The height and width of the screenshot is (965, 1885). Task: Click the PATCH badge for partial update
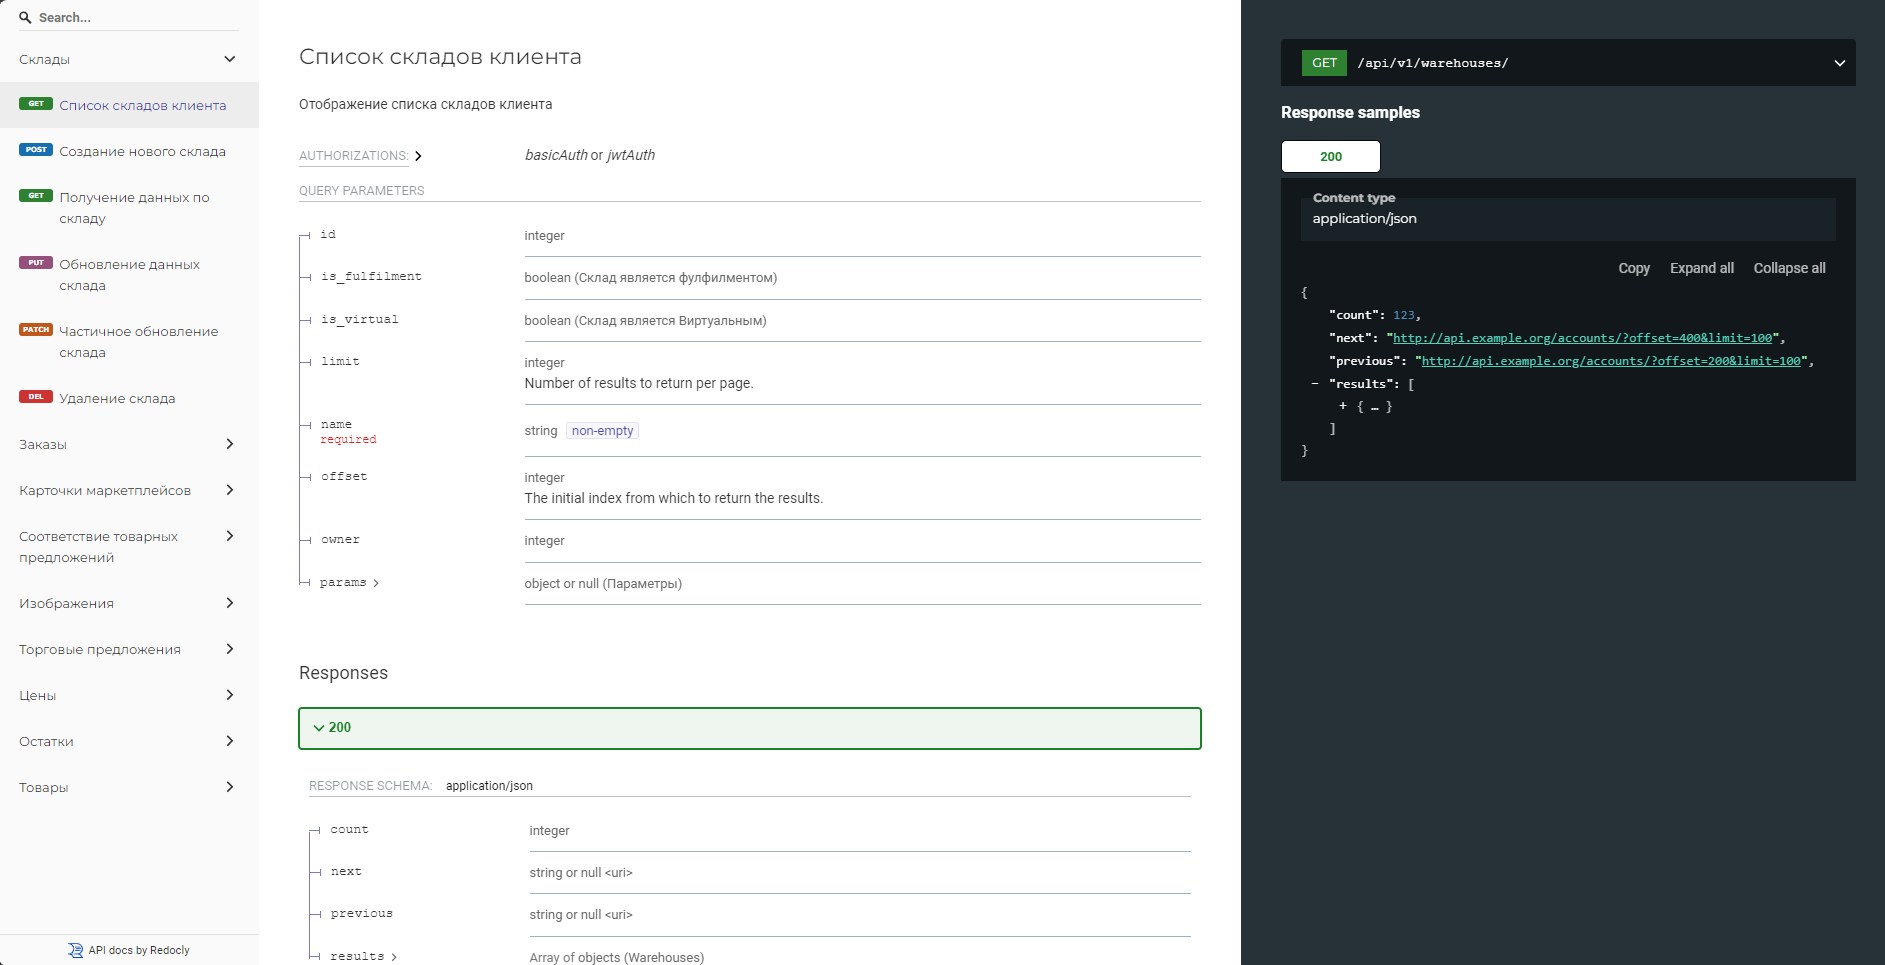click(36, 330)
